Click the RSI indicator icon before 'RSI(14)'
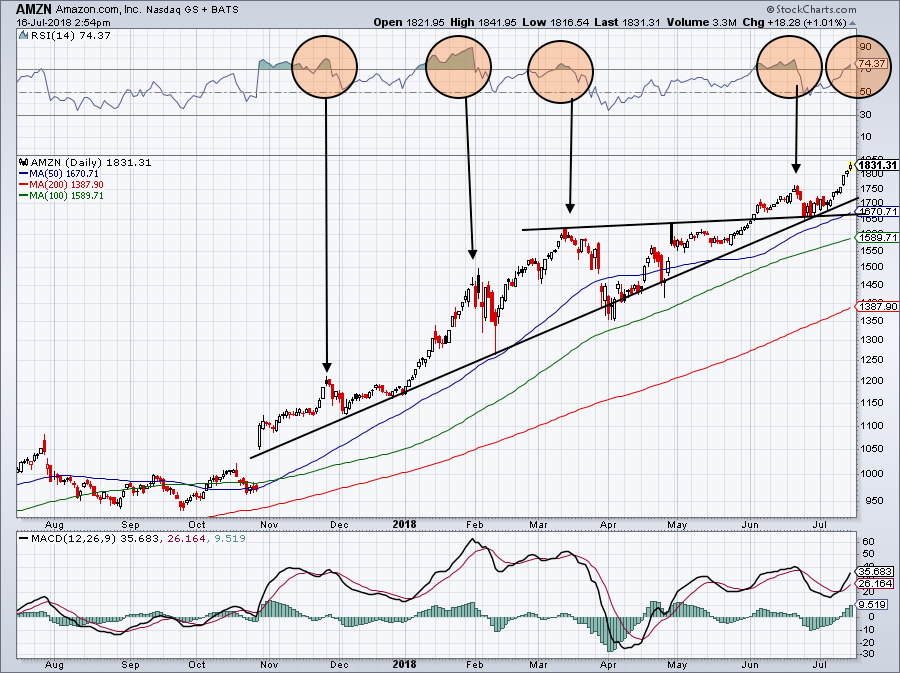Screen dimensions: 900x673 (x=23, y=35)
